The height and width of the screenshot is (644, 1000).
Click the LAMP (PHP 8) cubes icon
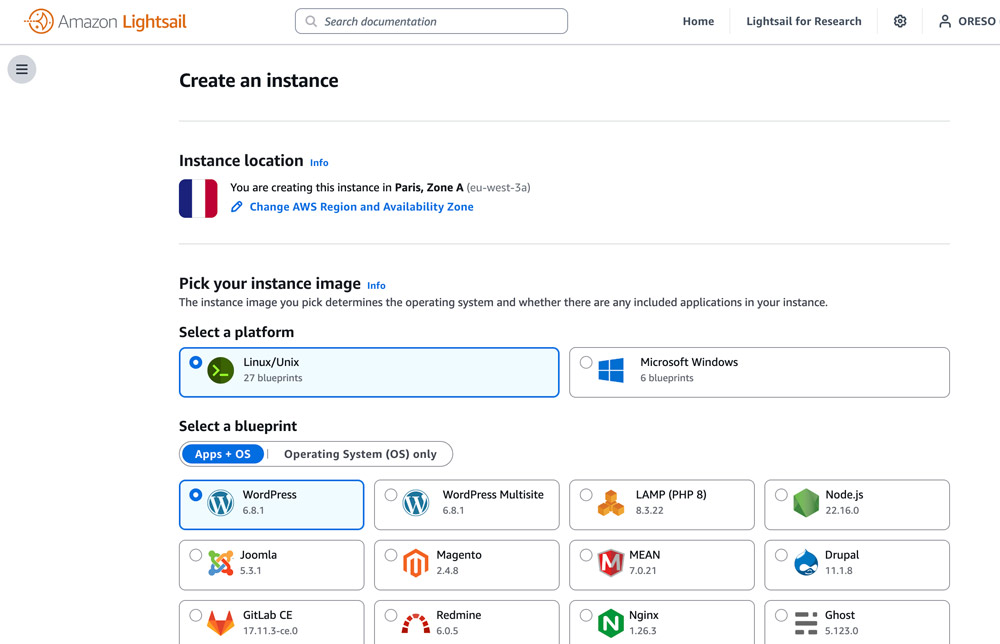[x=611, y=503]
